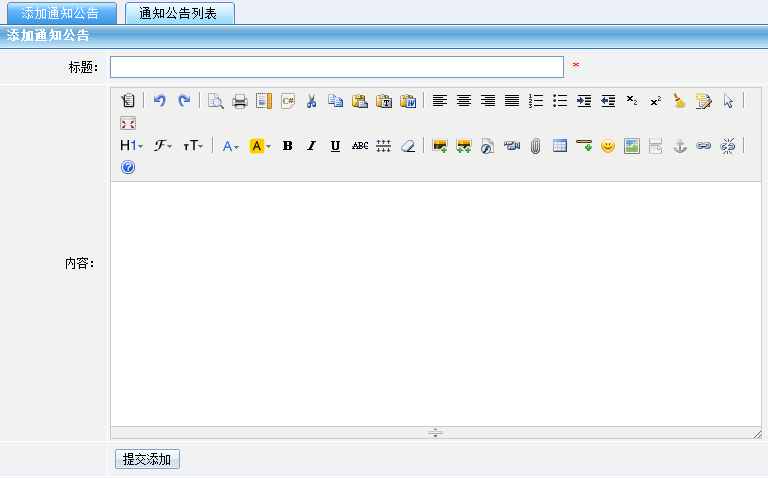Viewport: 768px width, 478px height.
Task: Open the H1 heading dropdown
Action: (131, 146)
